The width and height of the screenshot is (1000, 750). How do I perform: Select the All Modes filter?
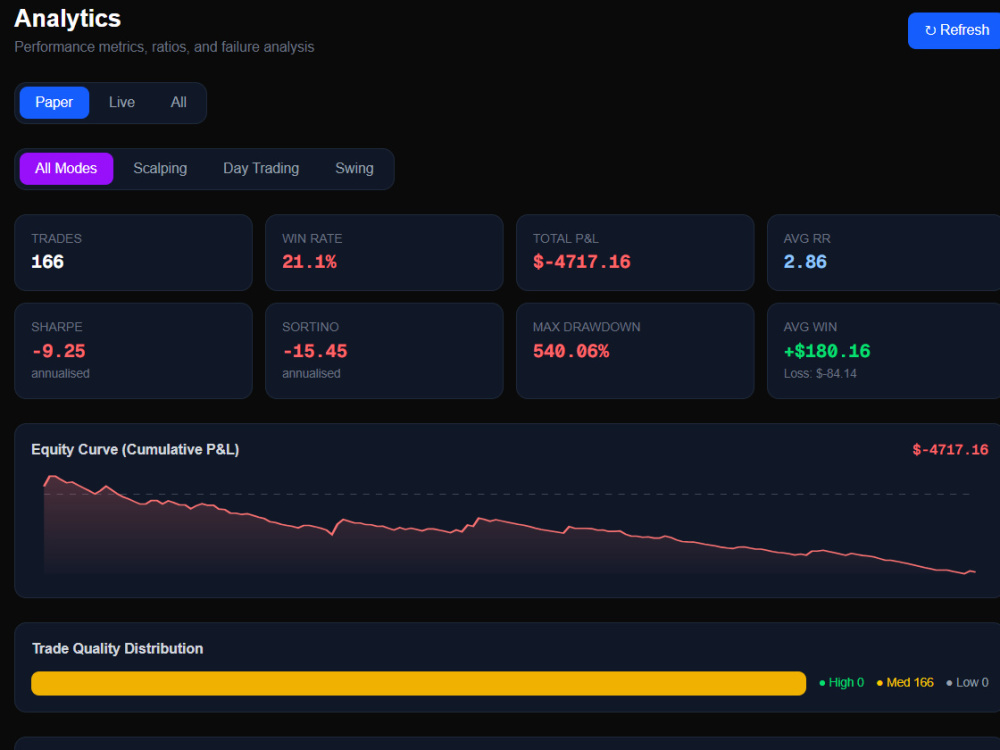tap(66, 168)
